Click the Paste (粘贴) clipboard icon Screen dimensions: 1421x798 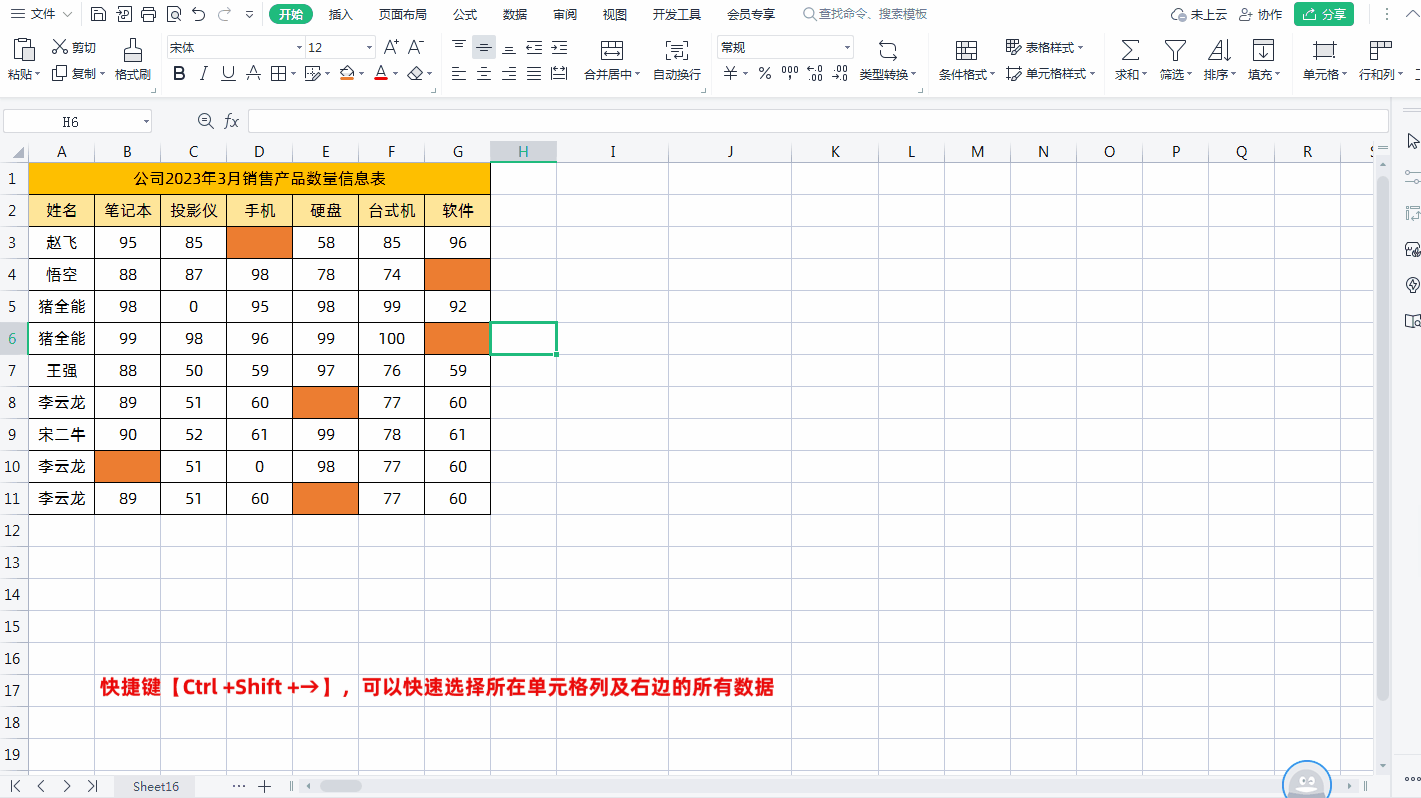click(x=24, y=50)
